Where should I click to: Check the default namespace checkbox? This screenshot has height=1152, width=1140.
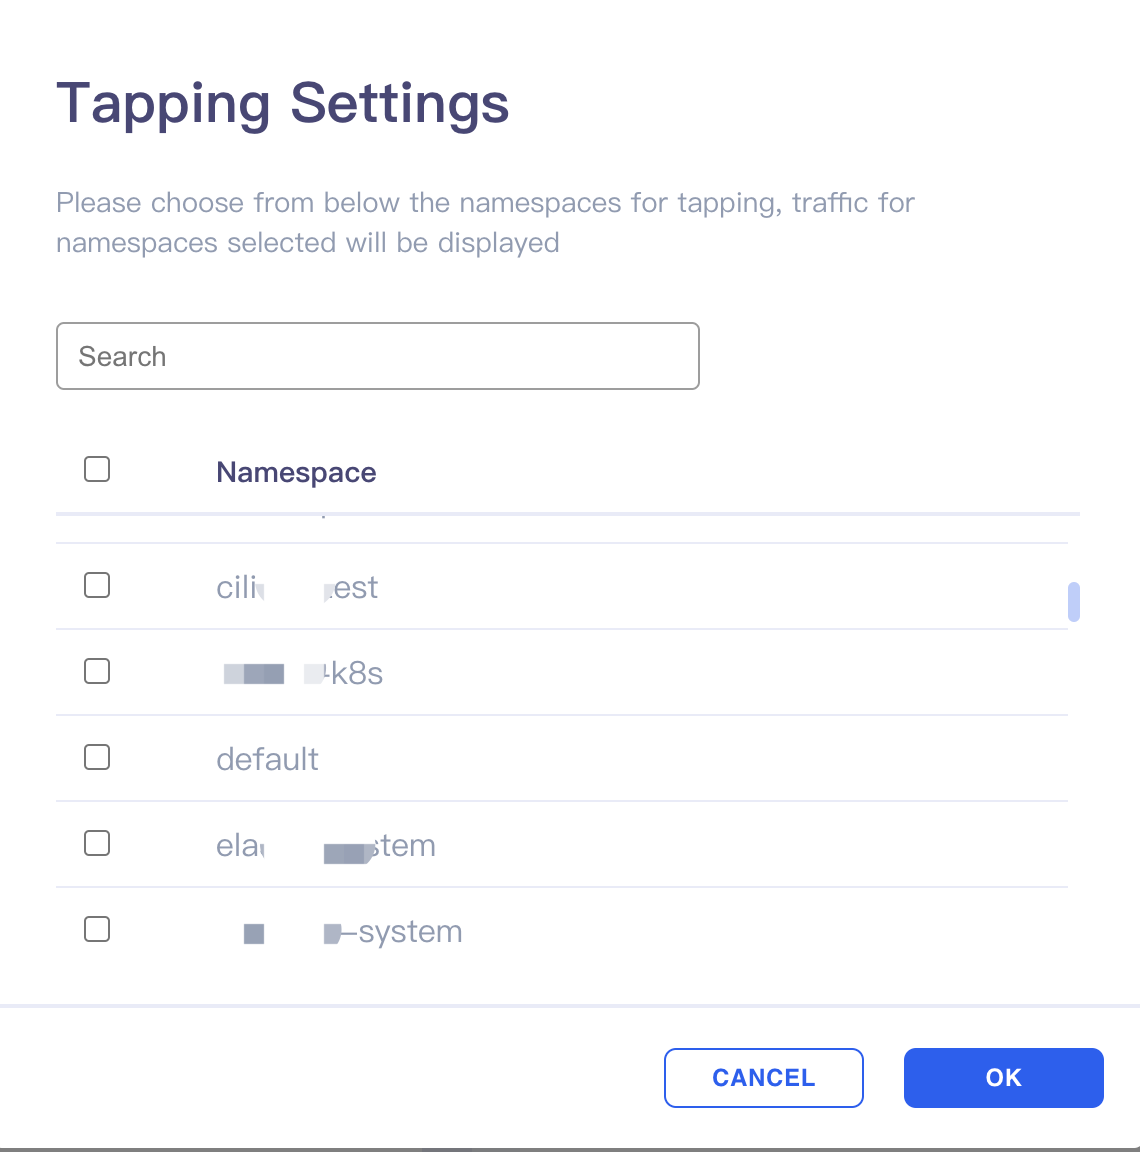[x=97, y=757]
